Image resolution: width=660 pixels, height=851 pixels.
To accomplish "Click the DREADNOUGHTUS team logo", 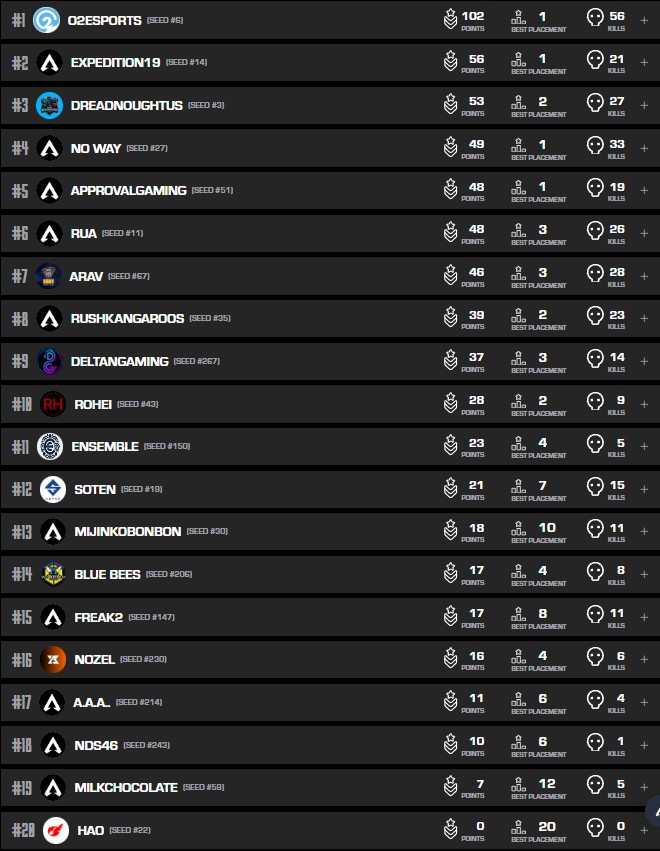I will click(49, 105).
